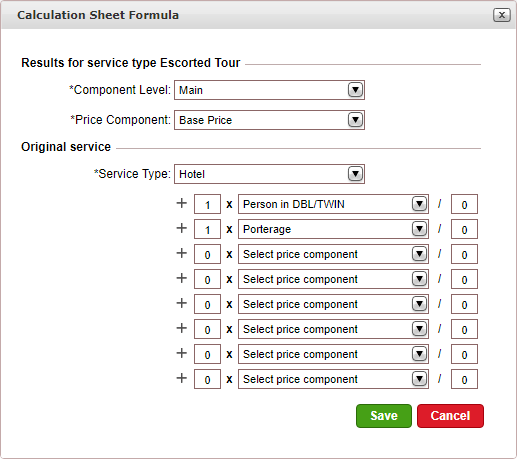Expand the Price Component dropdown showing Base Price
Image resolution: width=517 pixels, height=459 pixels.
click(269, 120)
